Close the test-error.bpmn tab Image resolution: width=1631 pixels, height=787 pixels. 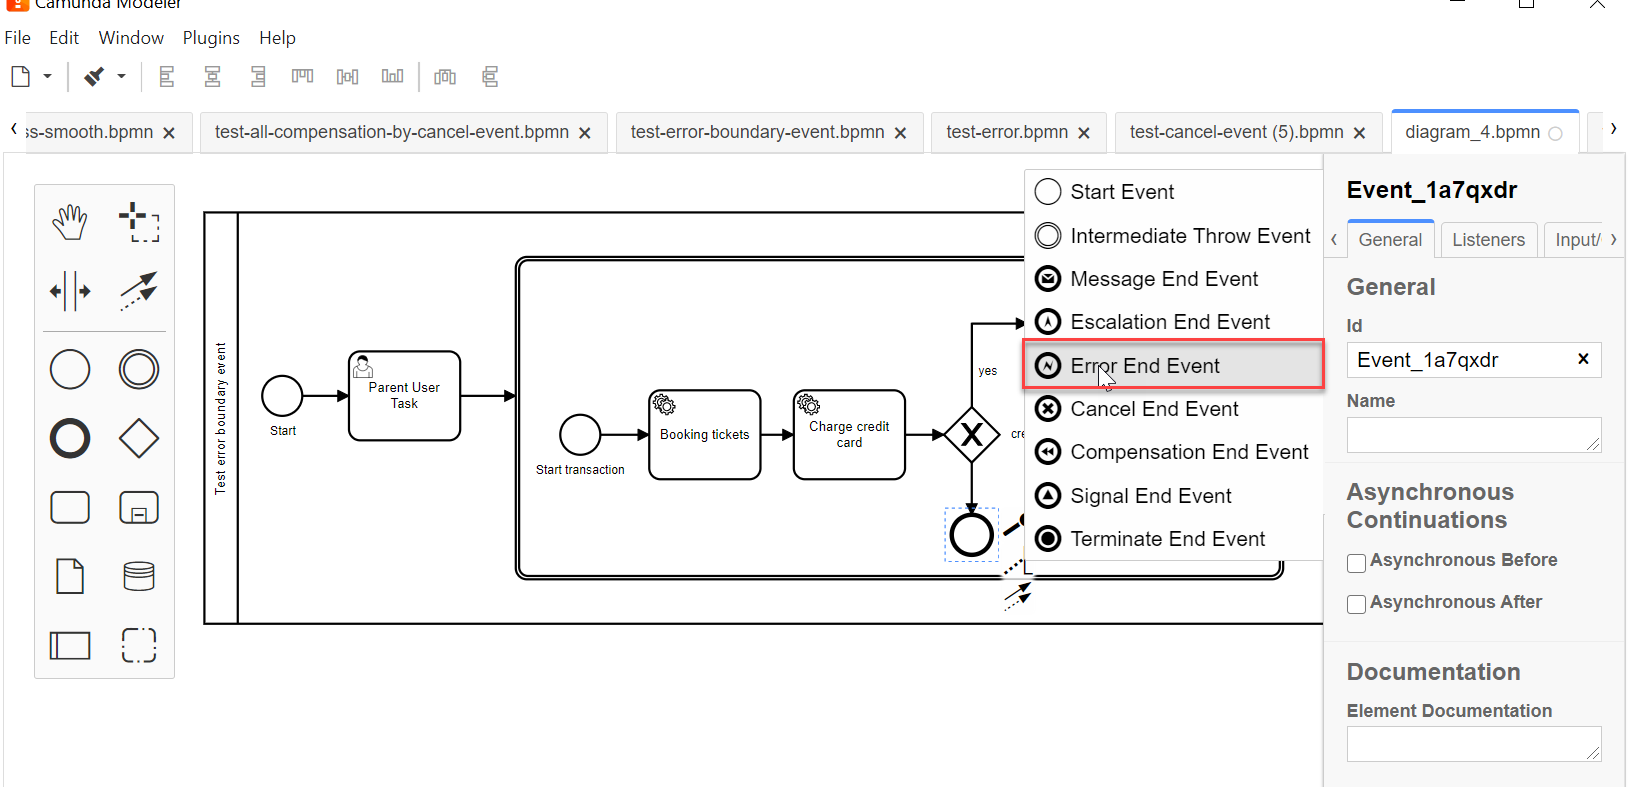pos(1084,133)
